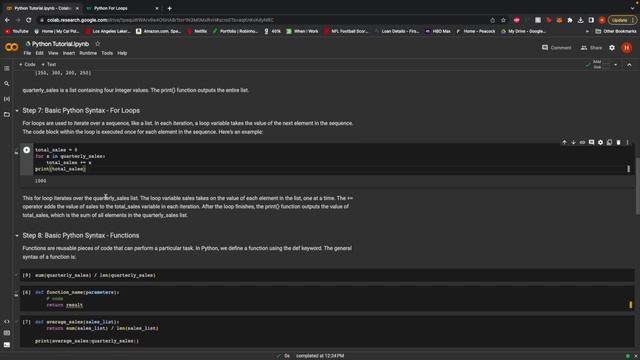Open Colab settings gear in header
The height and width of the screenshot is (360, 640).
[x=612, y=48]
